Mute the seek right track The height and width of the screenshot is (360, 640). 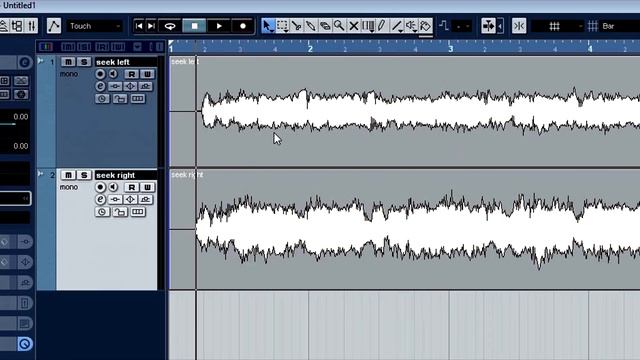(68, 175)
